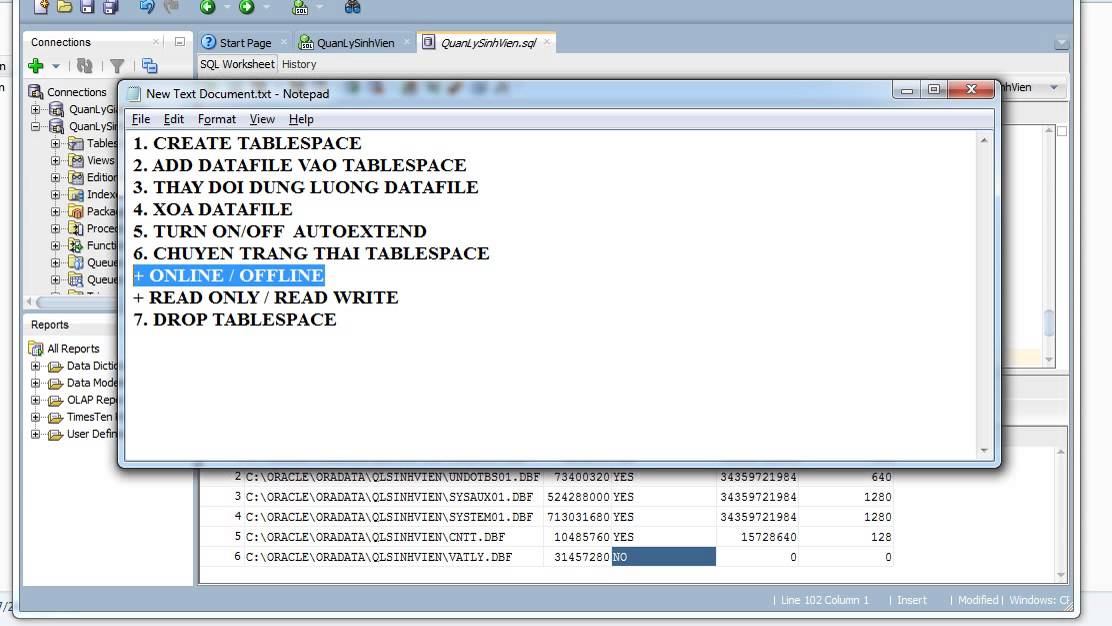Open the dropdown next to the New Connection plus
The image size is (1112, 626).
point(55,67)
